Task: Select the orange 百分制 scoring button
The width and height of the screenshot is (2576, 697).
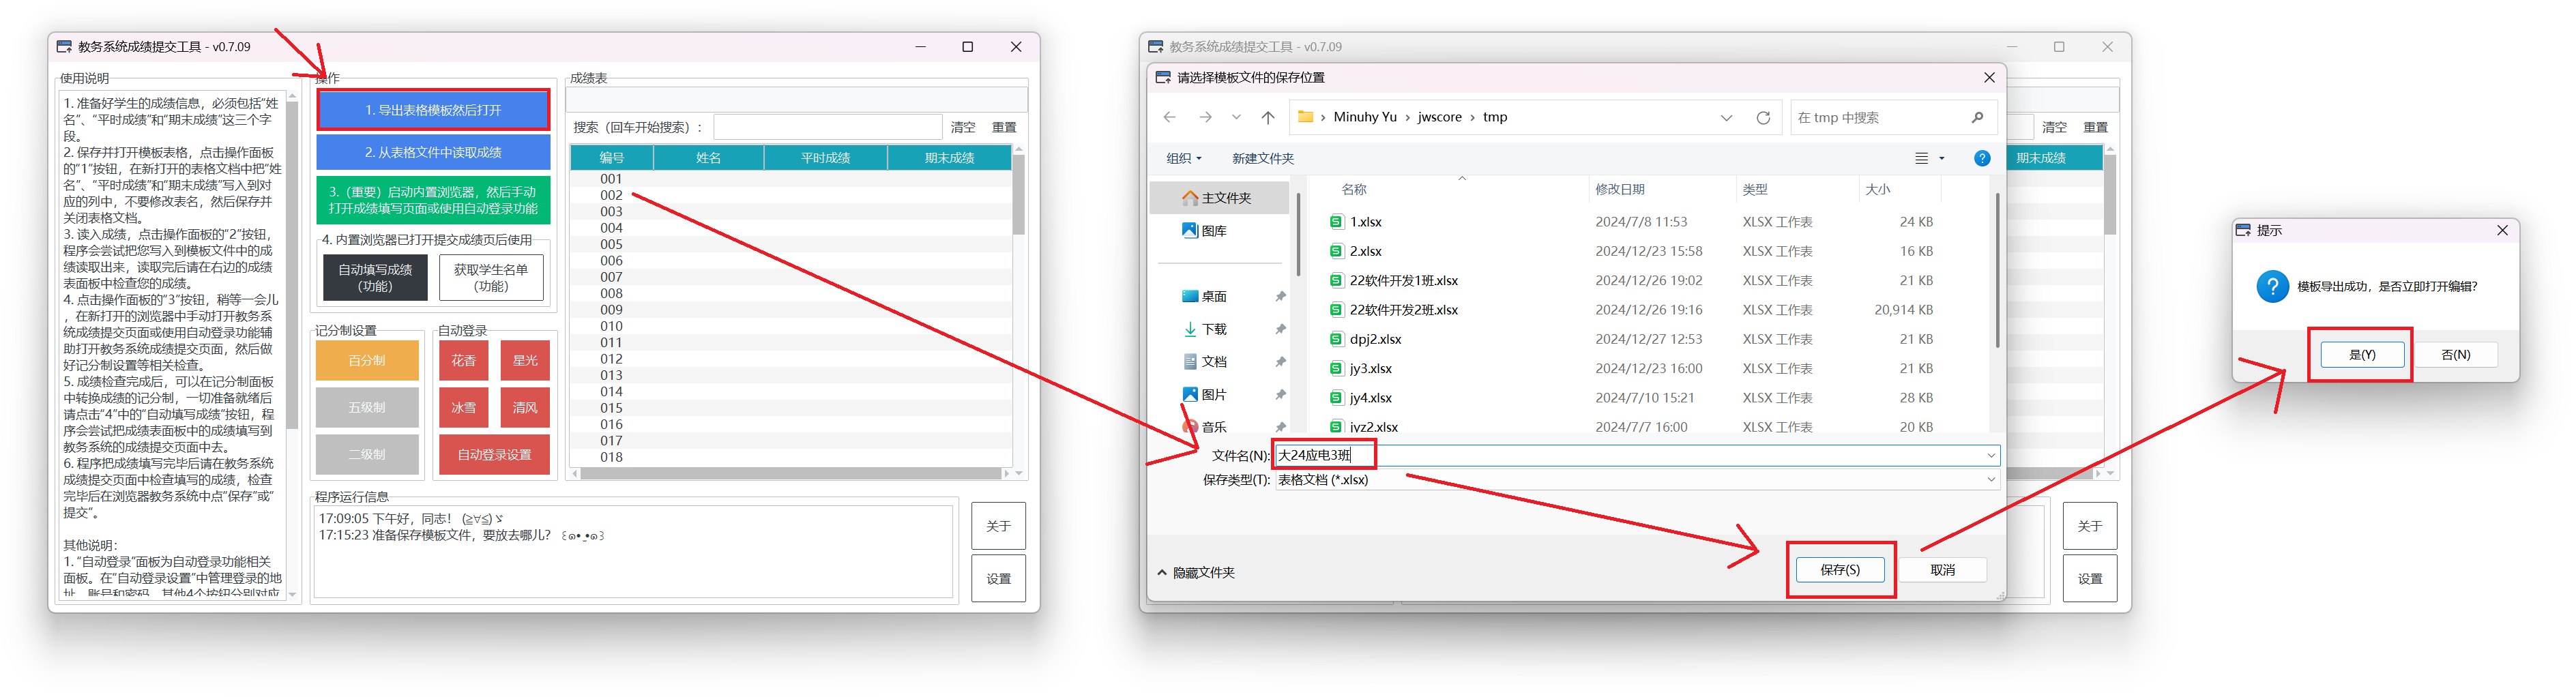Action: tap(367, 361)
